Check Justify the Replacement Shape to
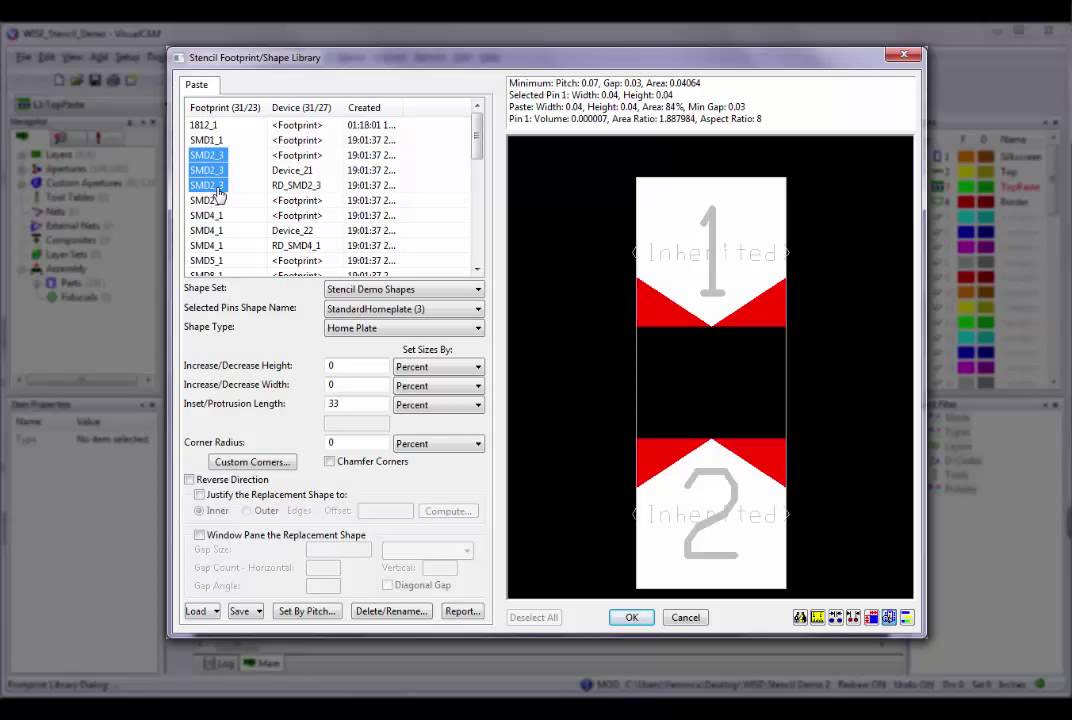Viewport: 1072px width, 720px height. pyautogui.click(x=200, y=494)
